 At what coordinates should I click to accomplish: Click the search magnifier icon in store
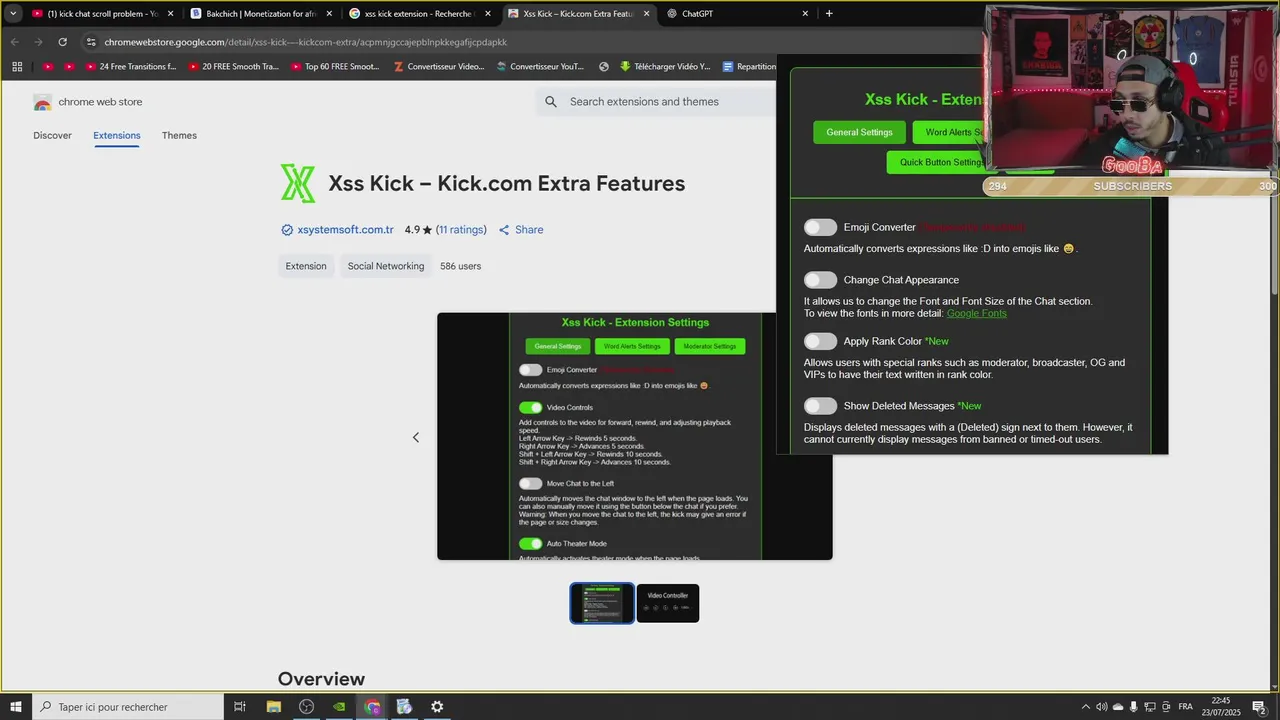tap(551, 101)
